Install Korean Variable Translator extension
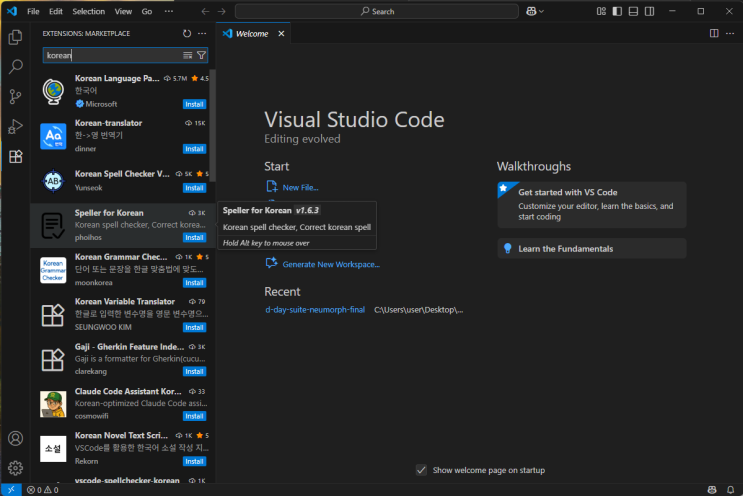 [194, 327]
